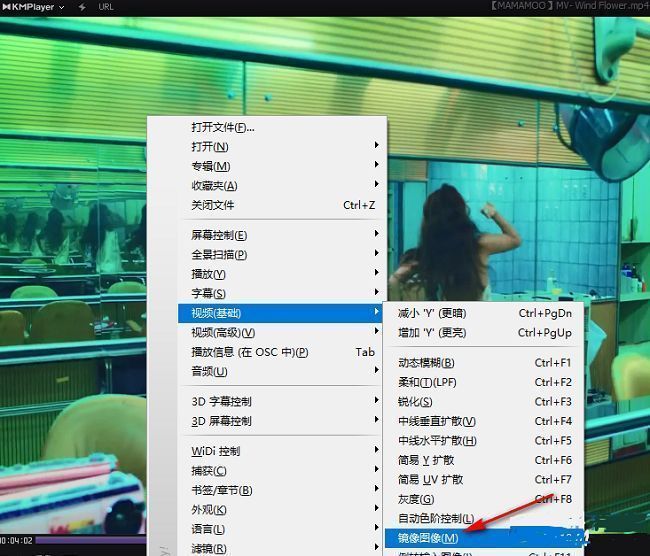Image resolution: width=650 pixels, height=556 pixels.
Task: Open 3D 屏幕控制 submenu
Action: 281,421
